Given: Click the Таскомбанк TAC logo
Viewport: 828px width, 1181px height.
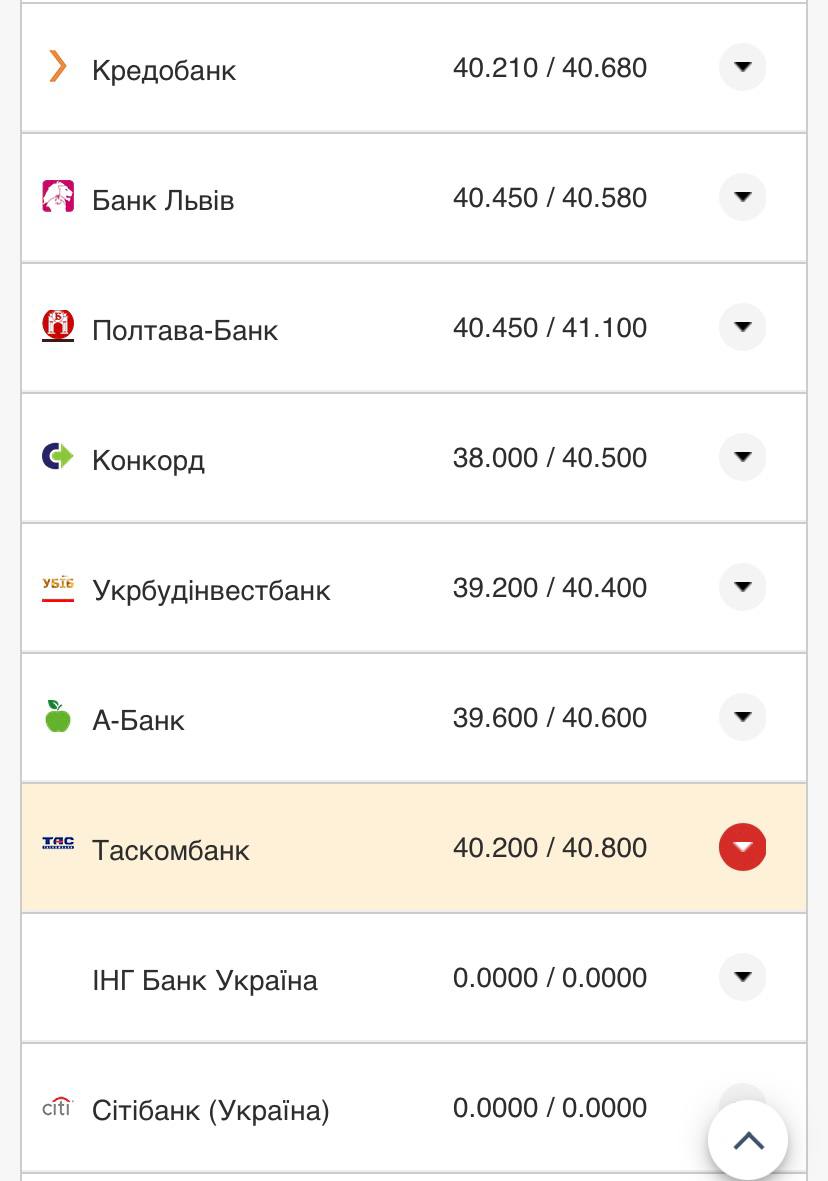Looking at the screenshot, I should click(x=58, y=844).
